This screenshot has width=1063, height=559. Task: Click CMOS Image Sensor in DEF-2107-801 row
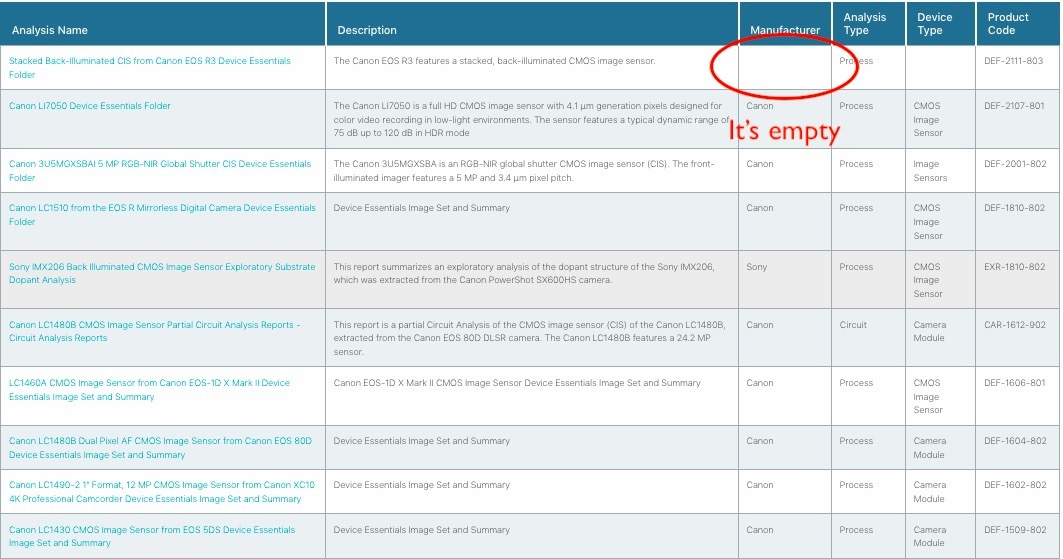(927, 119)
